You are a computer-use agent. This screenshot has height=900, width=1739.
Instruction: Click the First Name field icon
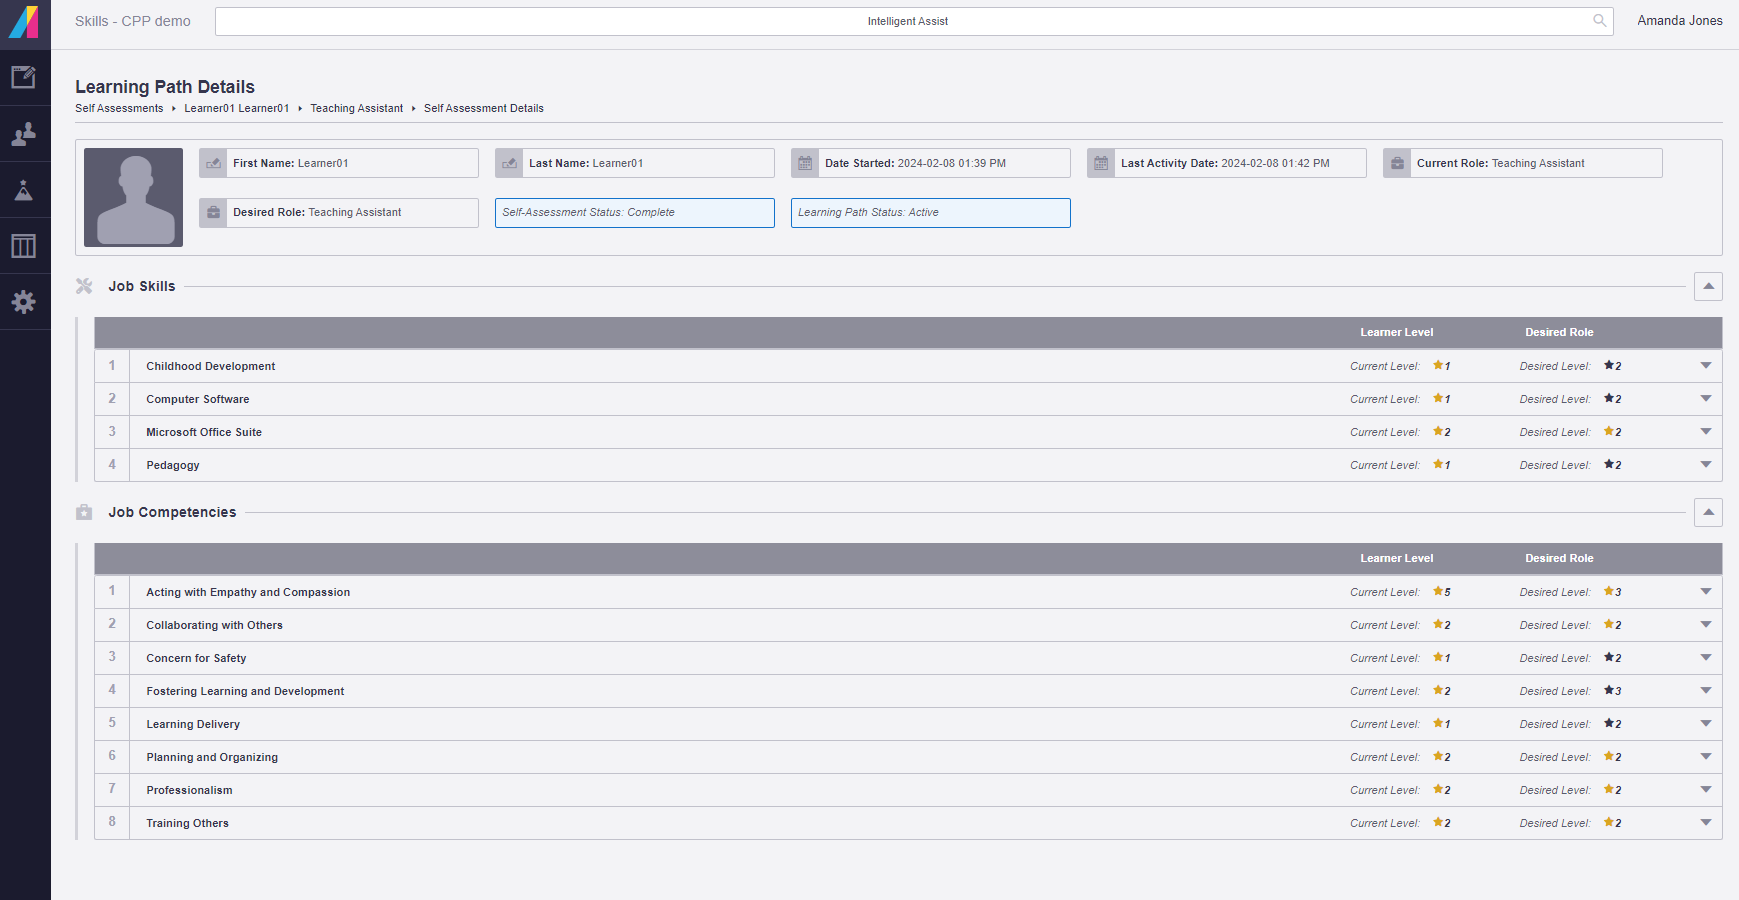[x=213, y=163]
